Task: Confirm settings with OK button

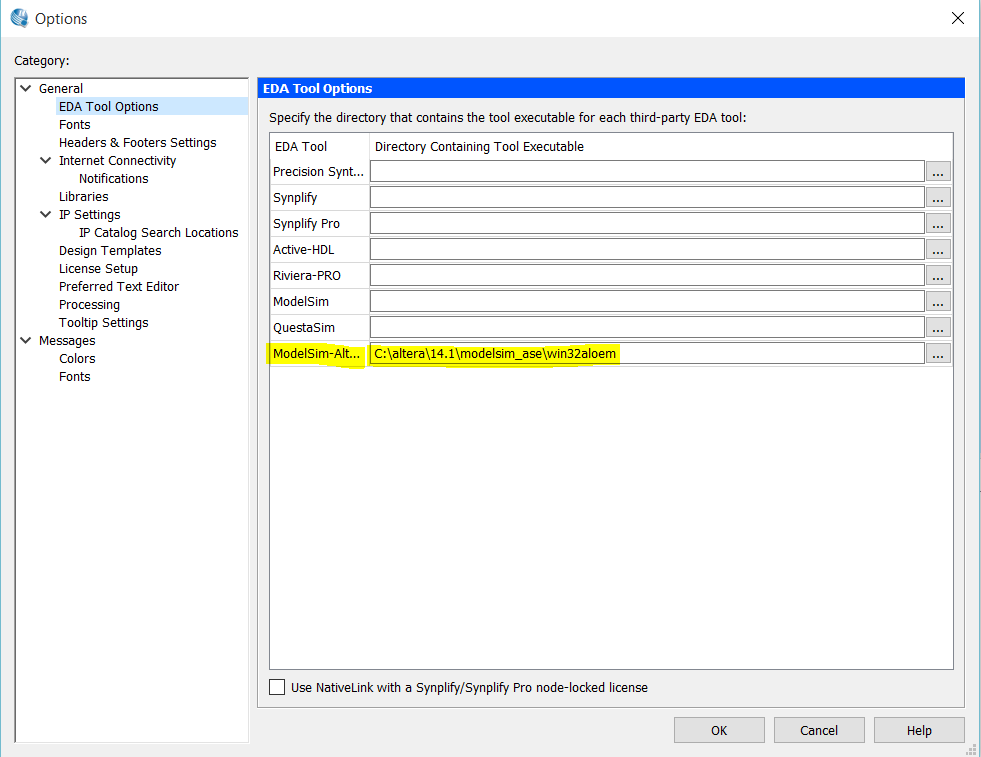Action: click(x=719, y=730)
